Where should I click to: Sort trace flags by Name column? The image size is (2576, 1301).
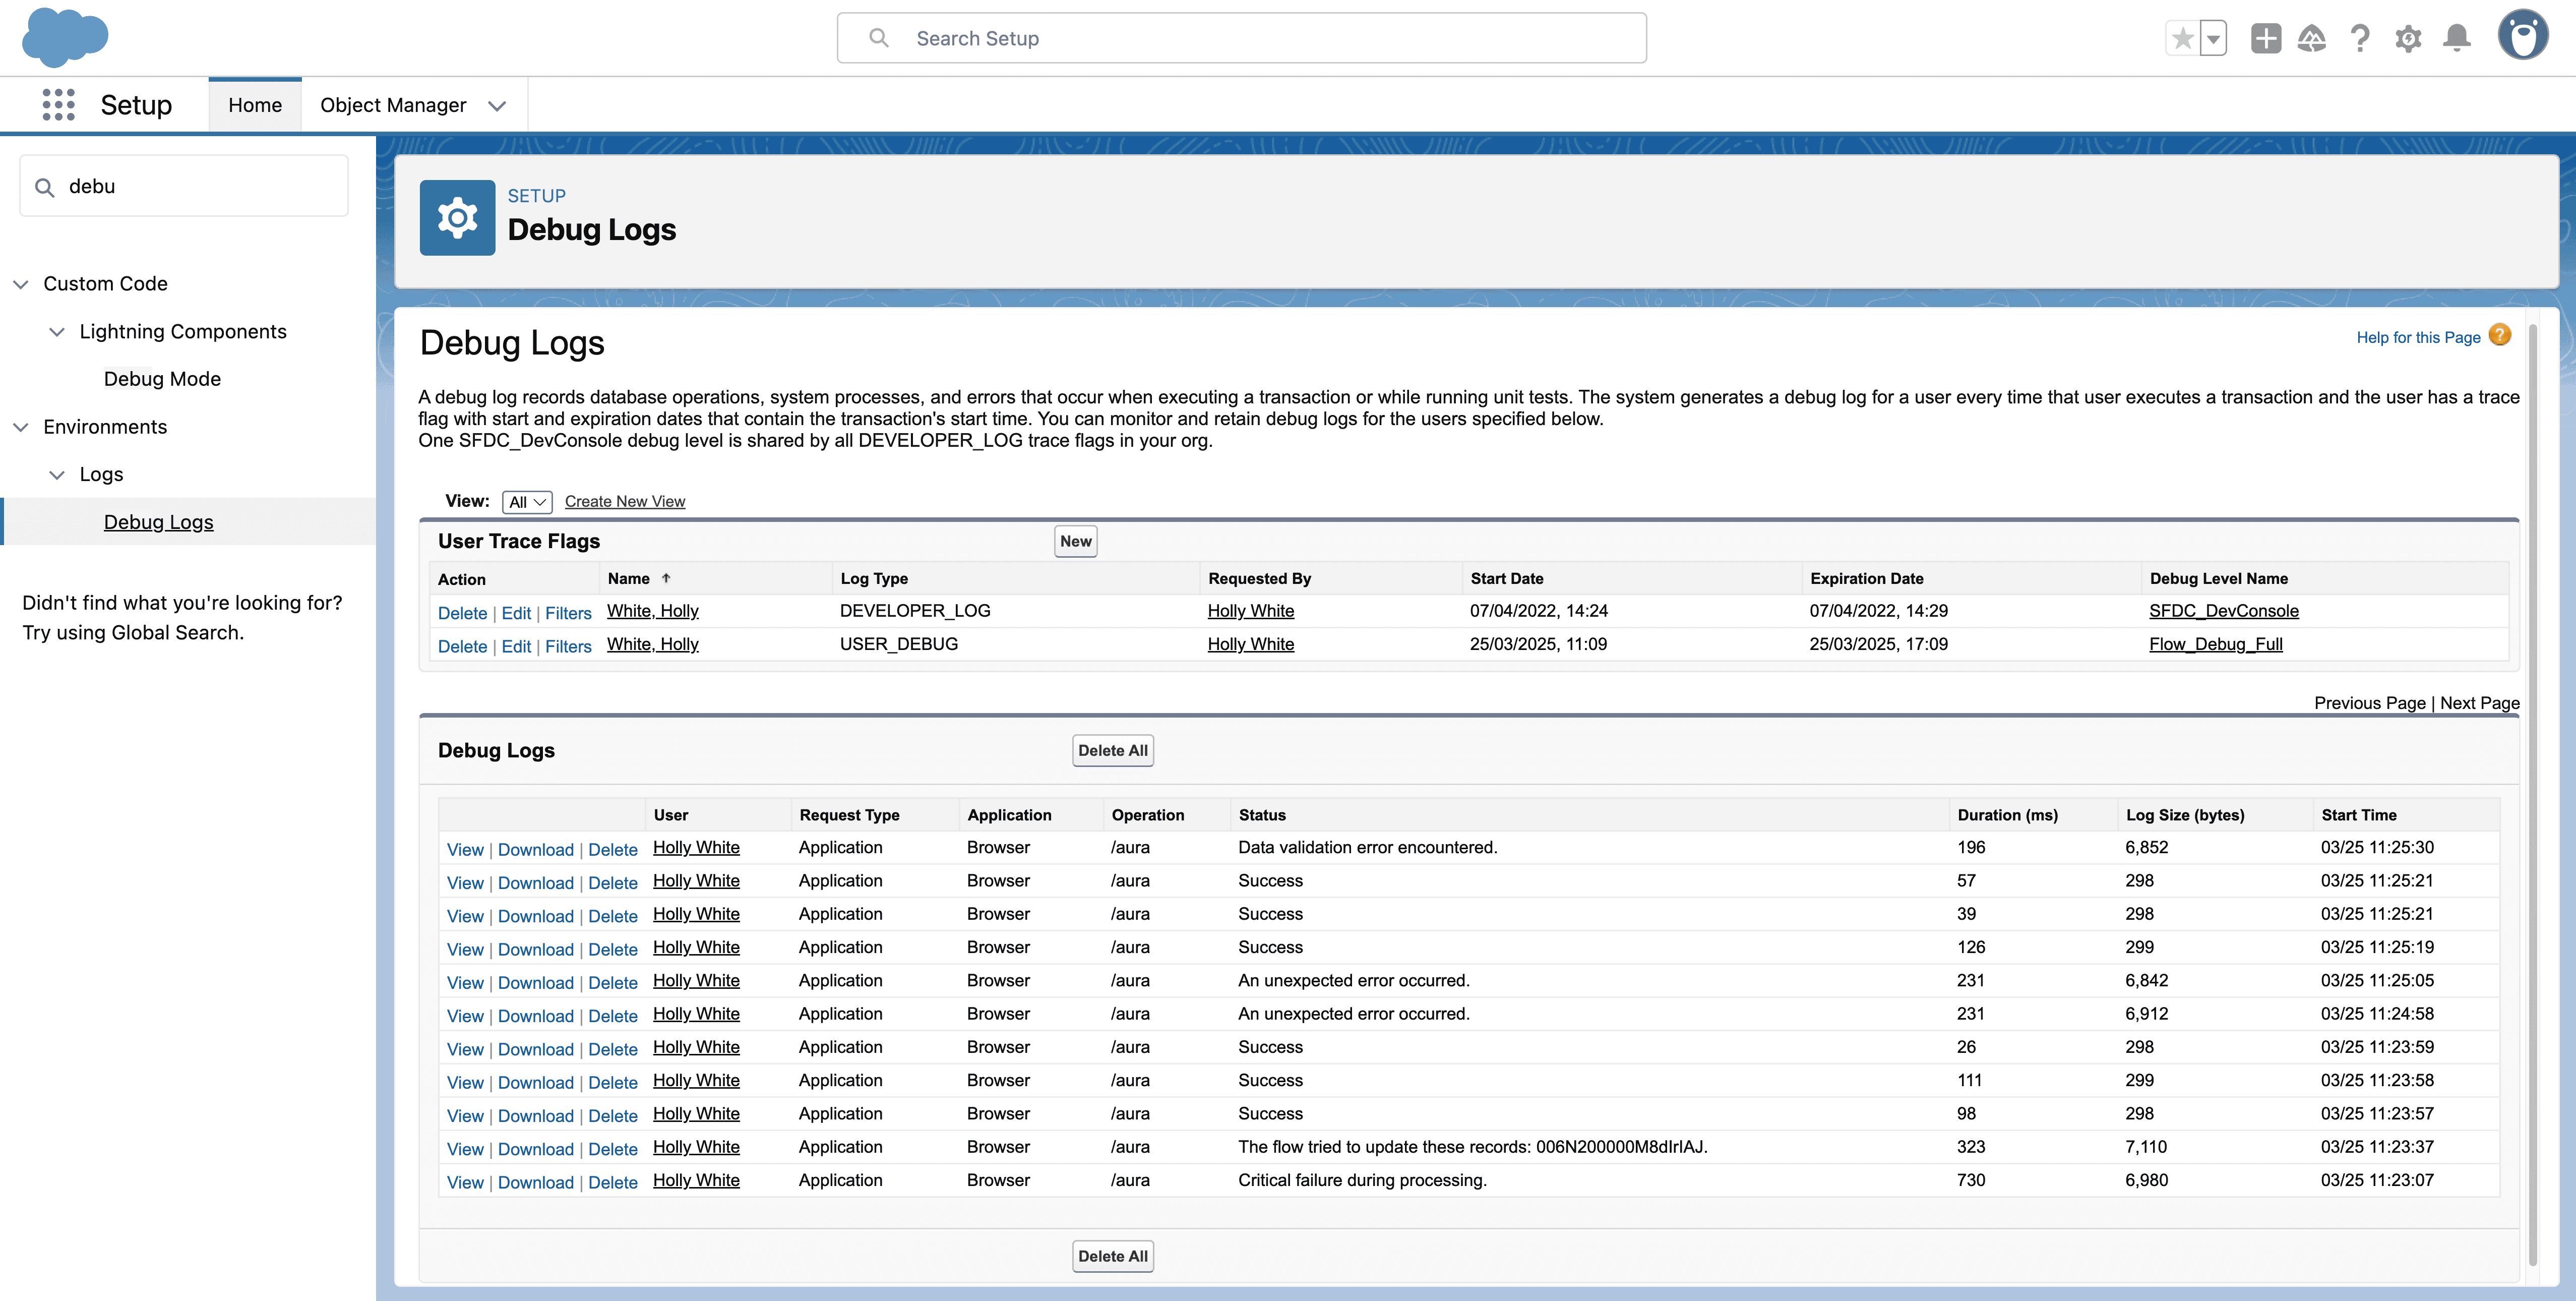[629, 578]
